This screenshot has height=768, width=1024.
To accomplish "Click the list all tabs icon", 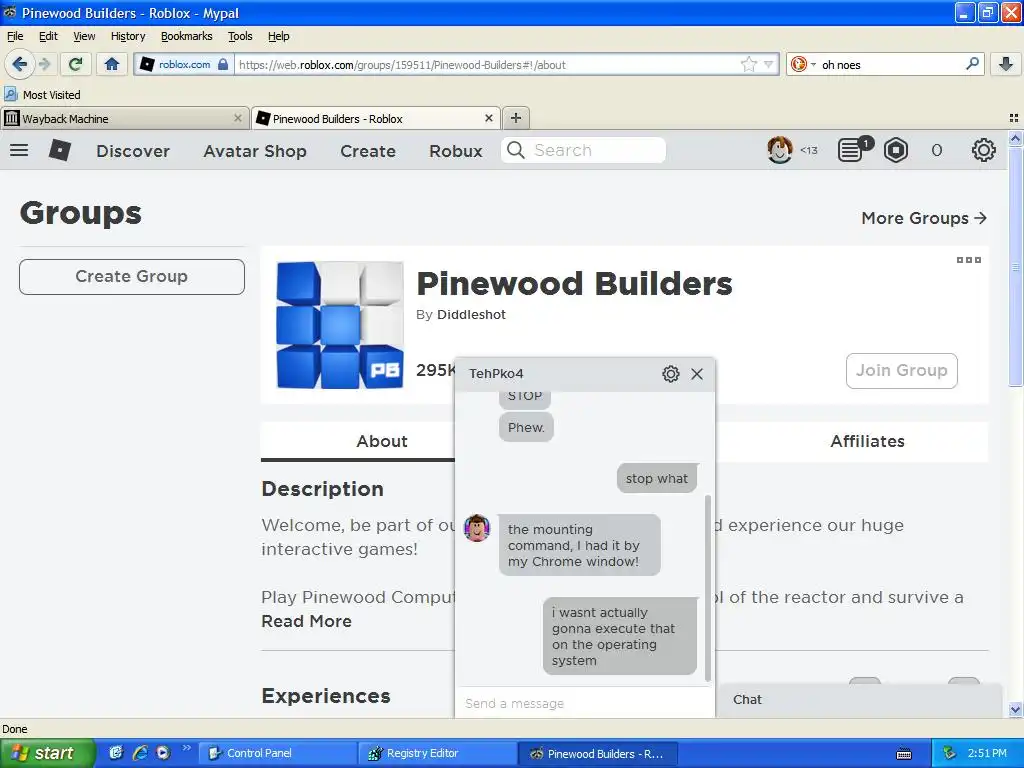I will [1014, 118].
